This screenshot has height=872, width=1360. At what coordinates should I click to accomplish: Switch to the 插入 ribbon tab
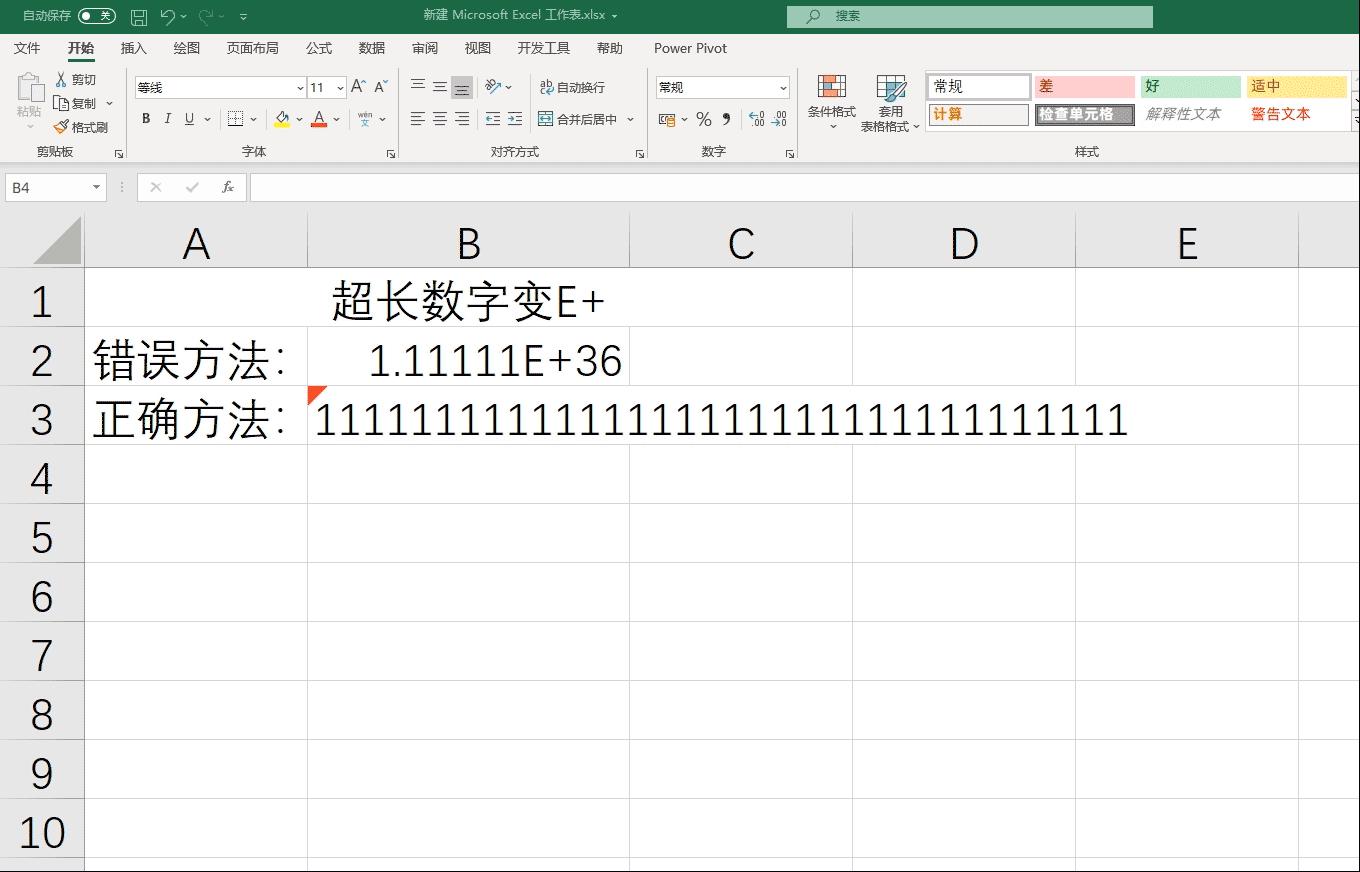[x=134, y=47]
